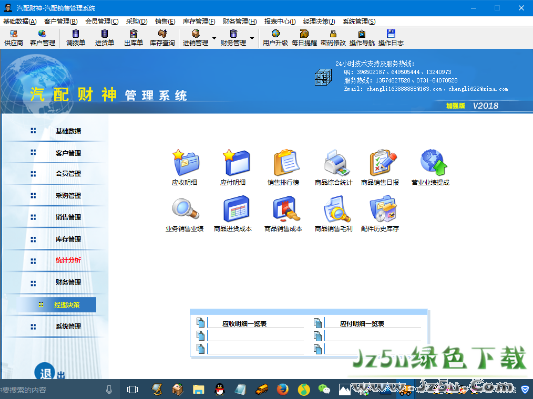Open the 系统管理(S) menu
The image size is (533, 399).
pos(359,21)
